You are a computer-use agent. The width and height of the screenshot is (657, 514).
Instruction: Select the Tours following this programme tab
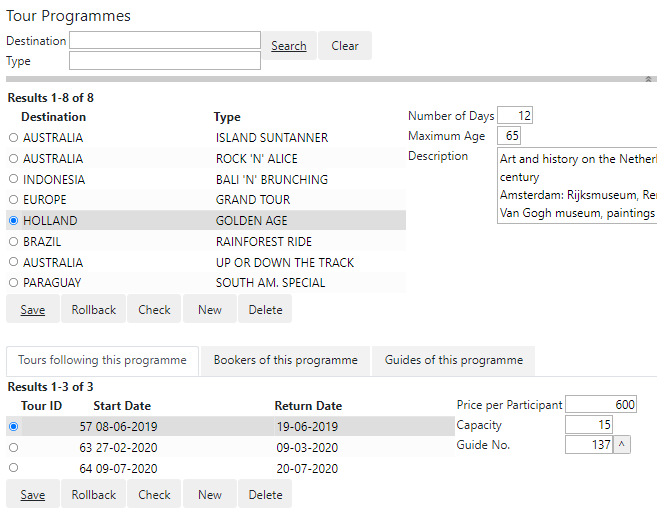point(102,361)
